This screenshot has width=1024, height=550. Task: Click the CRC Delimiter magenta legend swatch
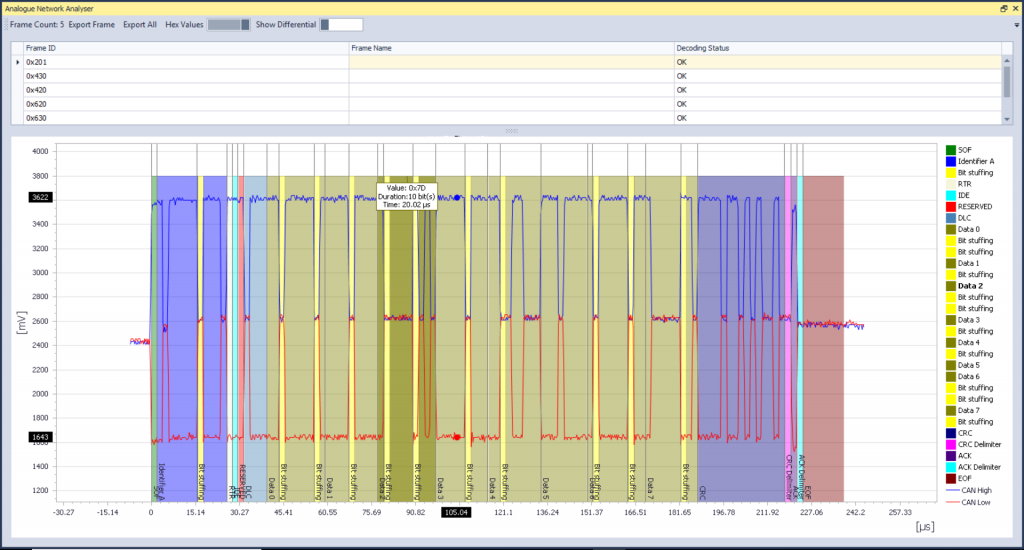click(949, 444)
